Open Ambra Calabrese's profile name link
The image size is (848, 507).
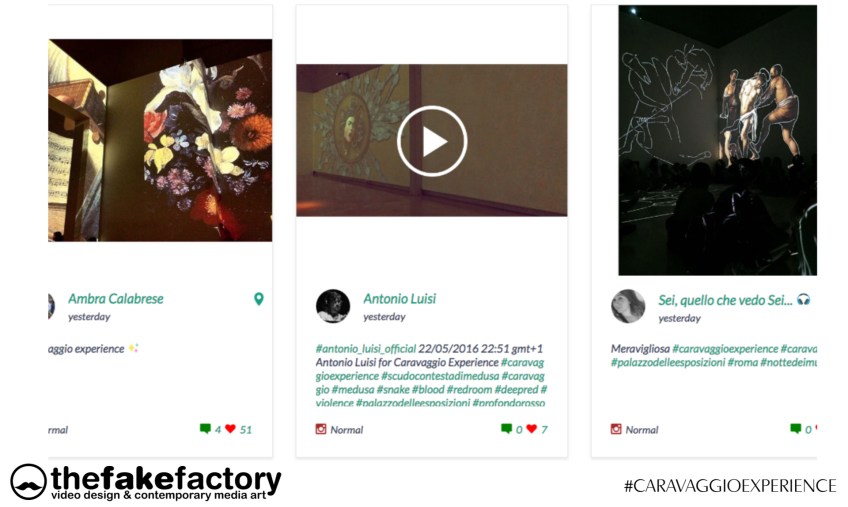coord(116,299)
